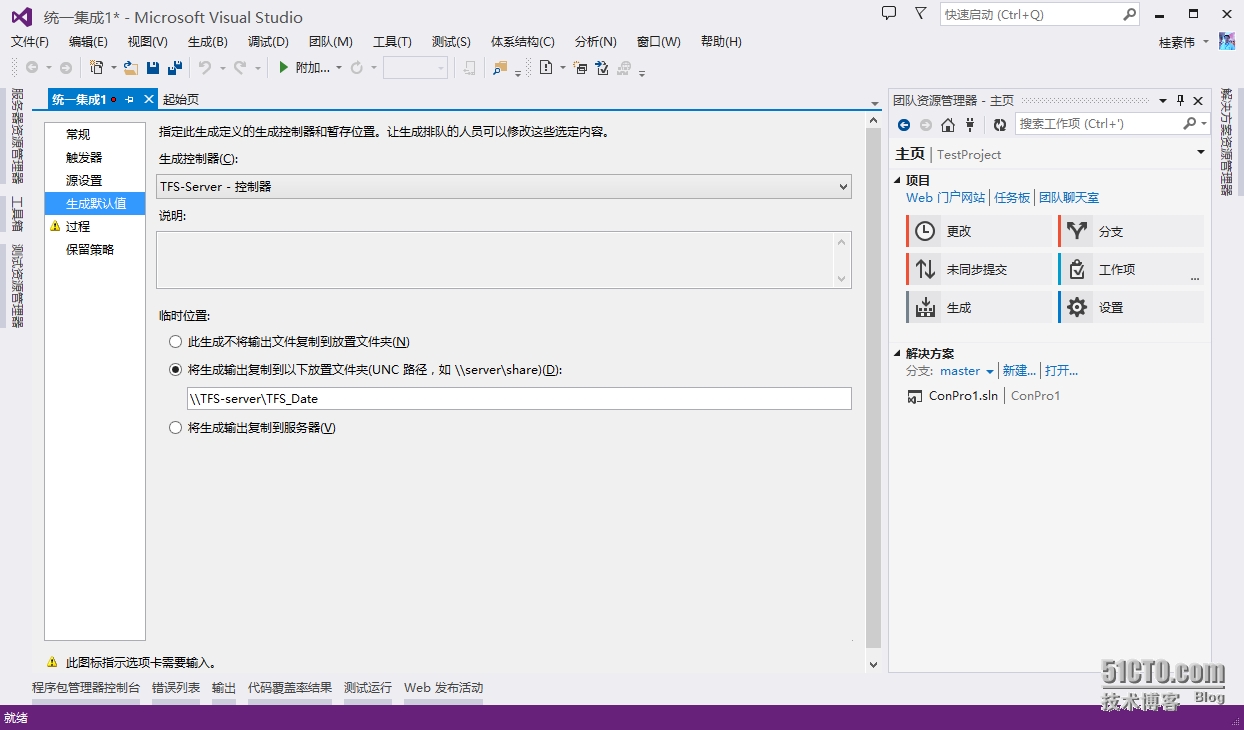Open the 未同步提交 tile
The height and width of the screenshot is (730, 1244).
(x=980, y=269)
